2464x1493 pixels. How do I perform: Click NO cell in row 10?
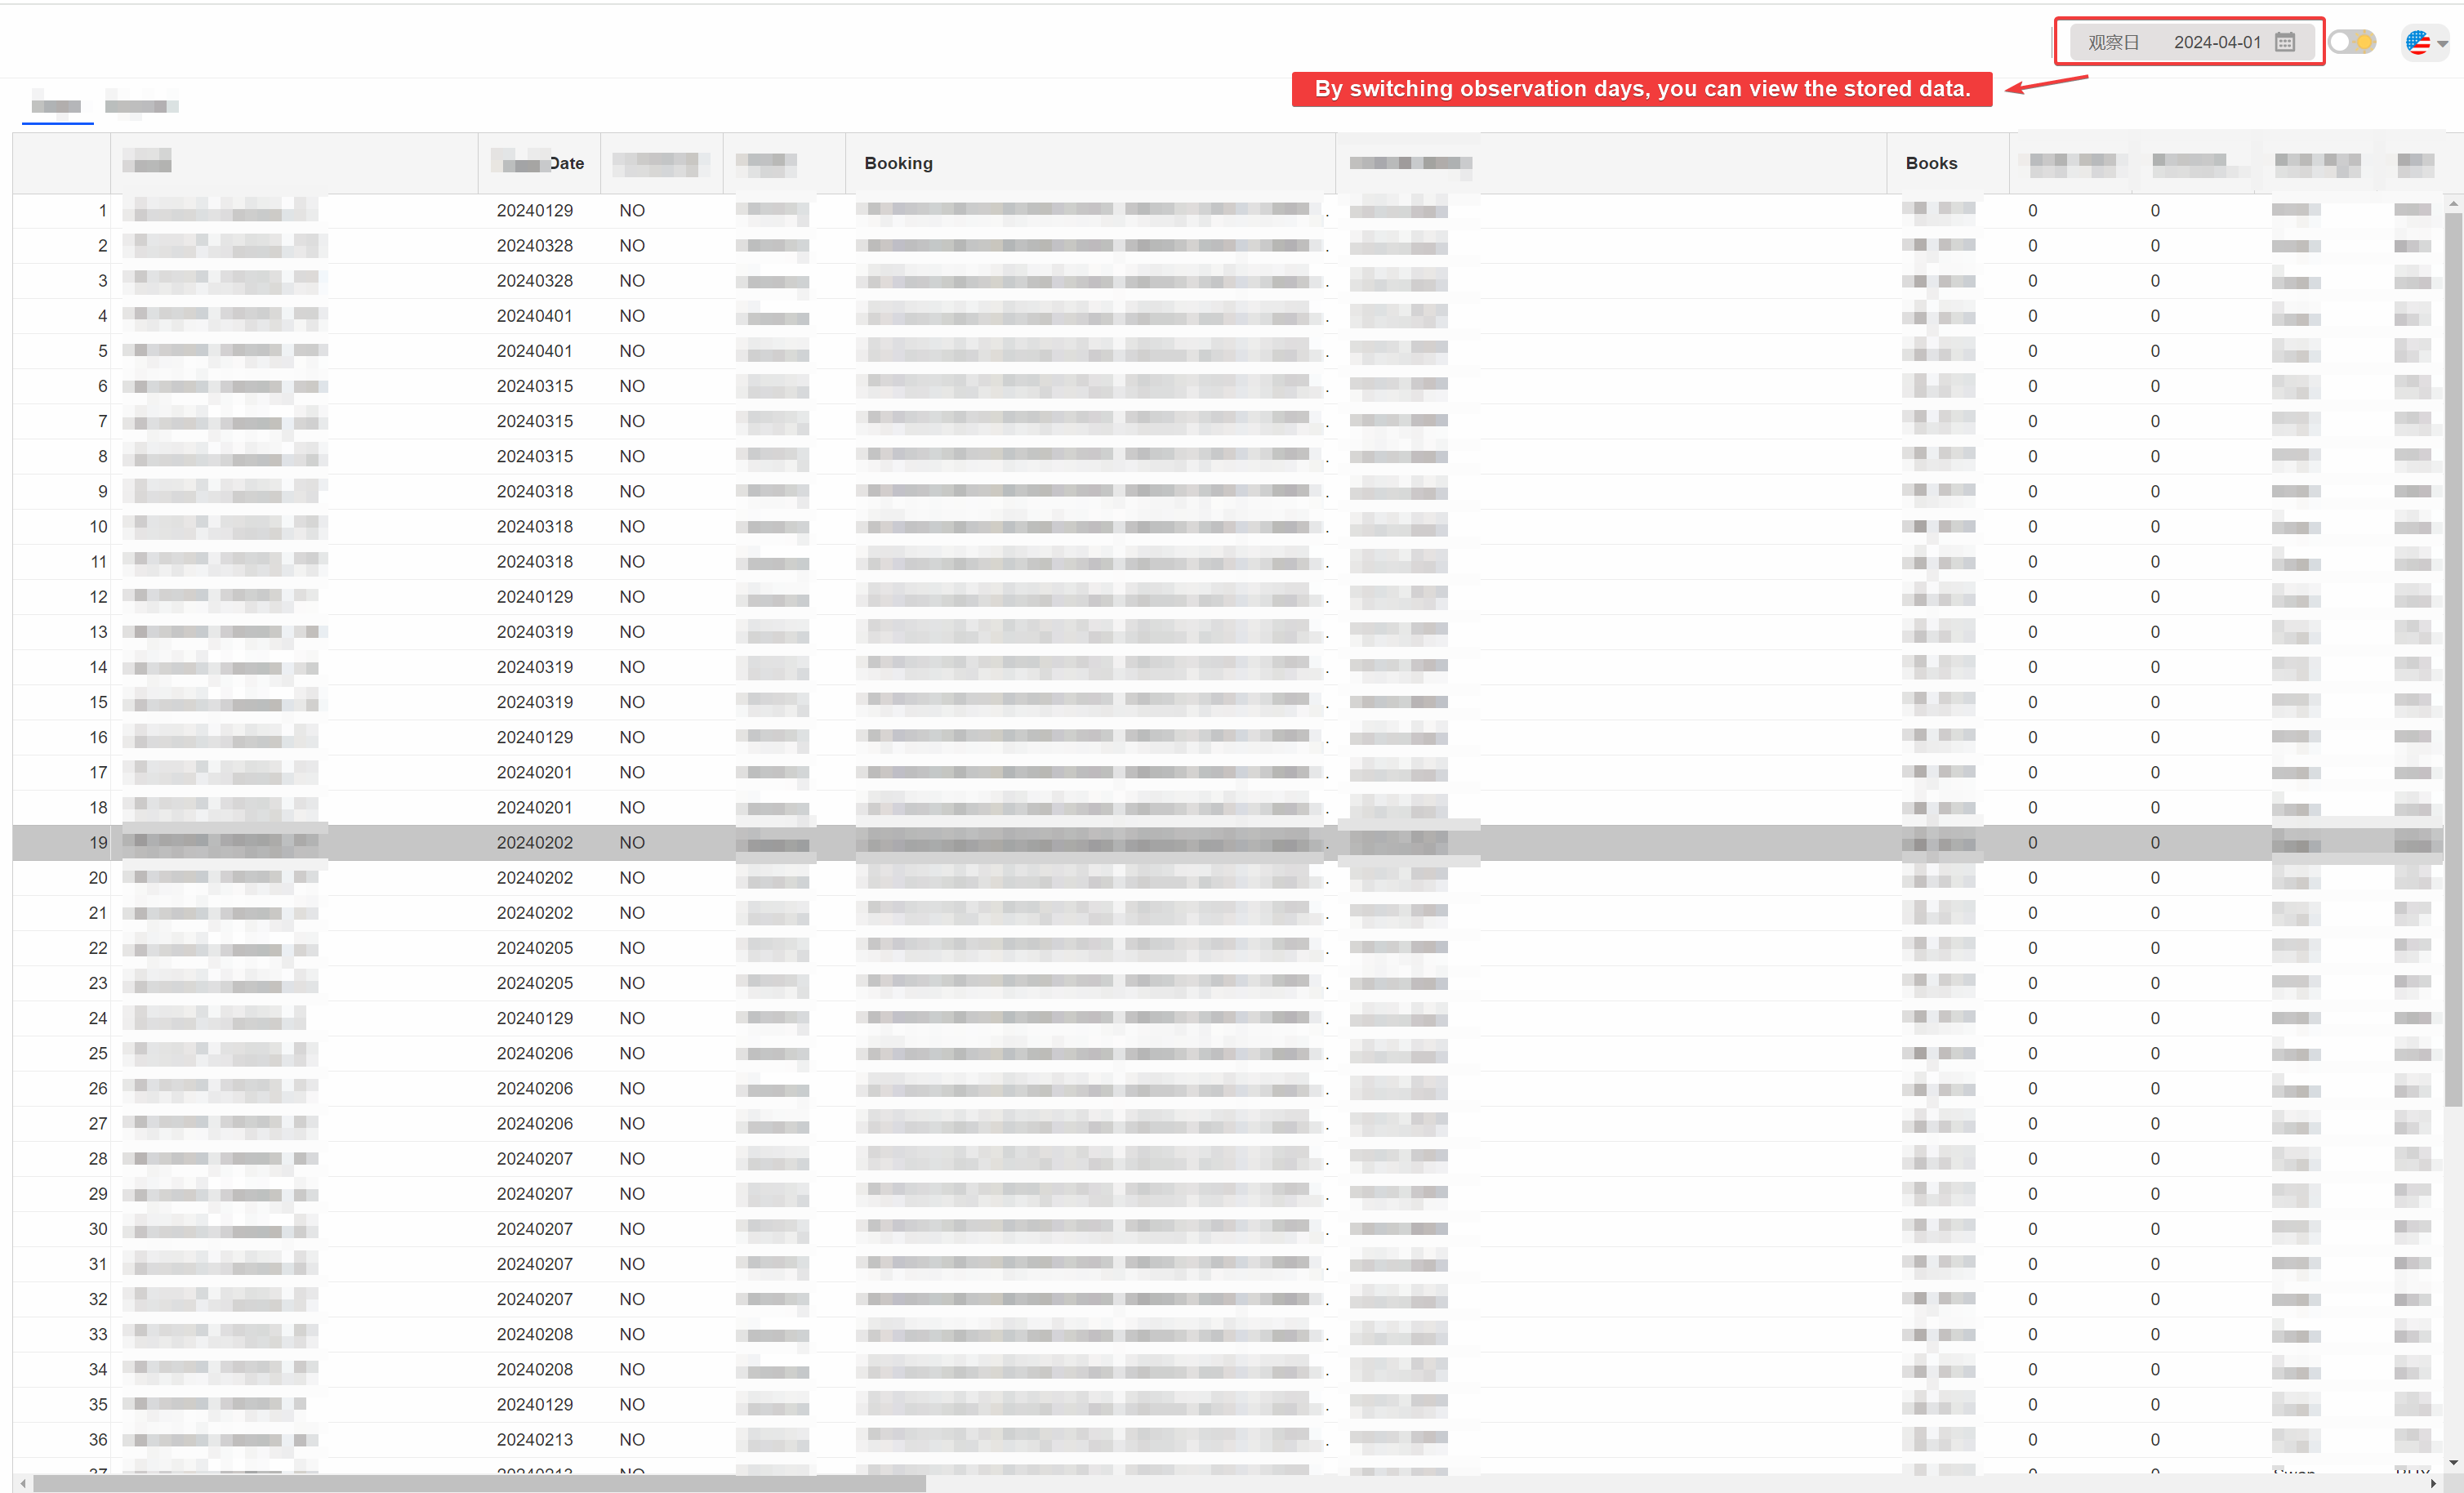coord(632,527)
